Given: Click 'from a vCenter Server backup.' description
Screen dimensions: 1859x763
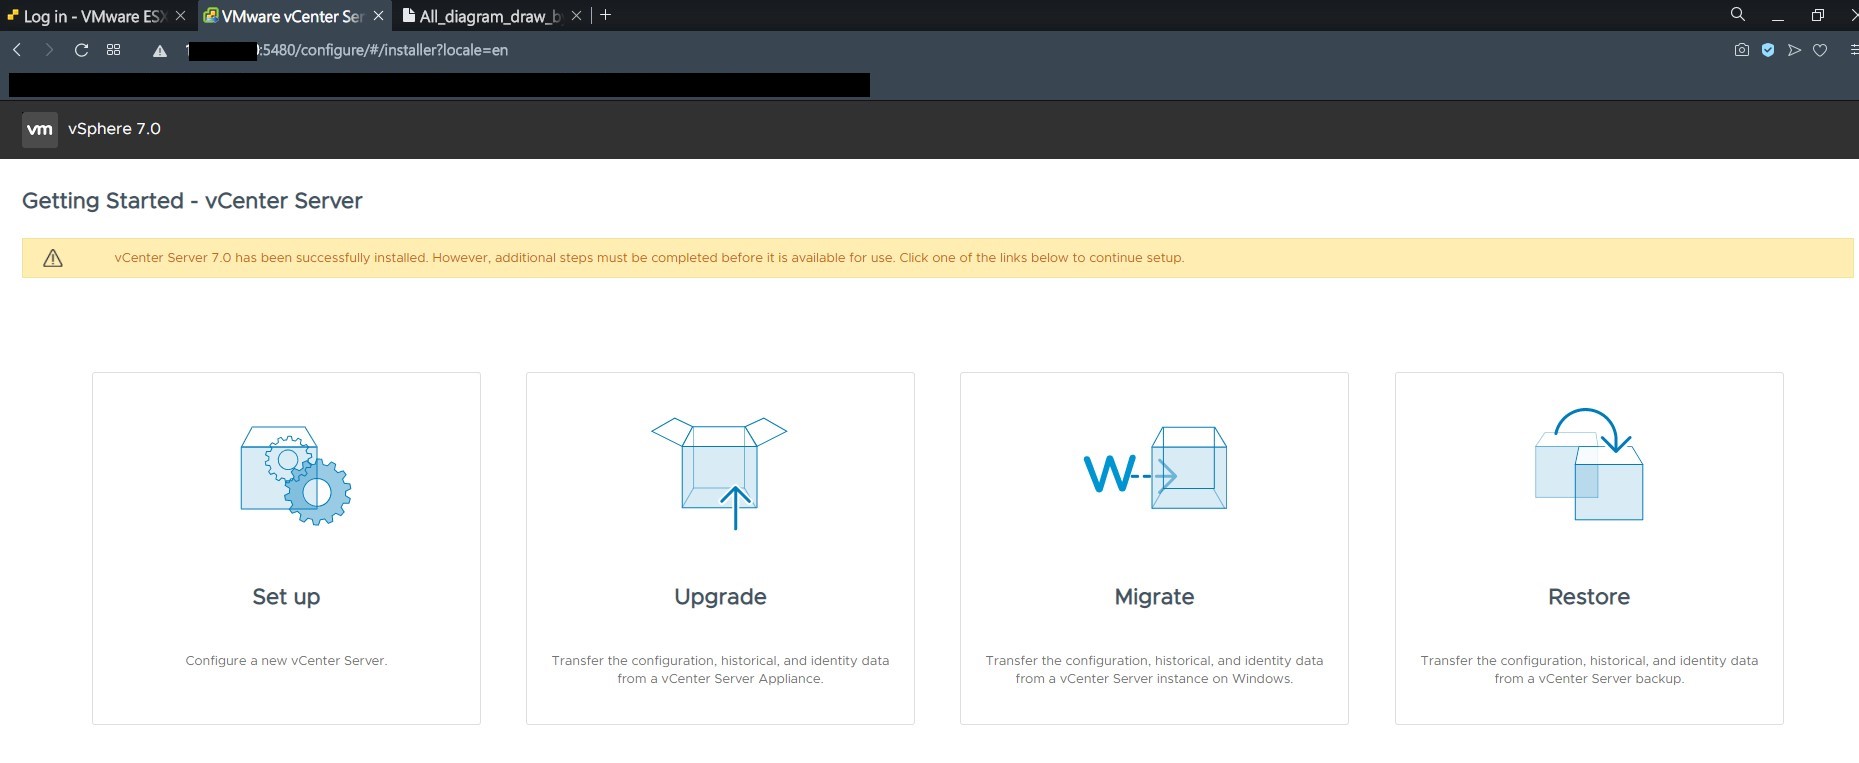Looking at the screenshot, I should 1589,679.
